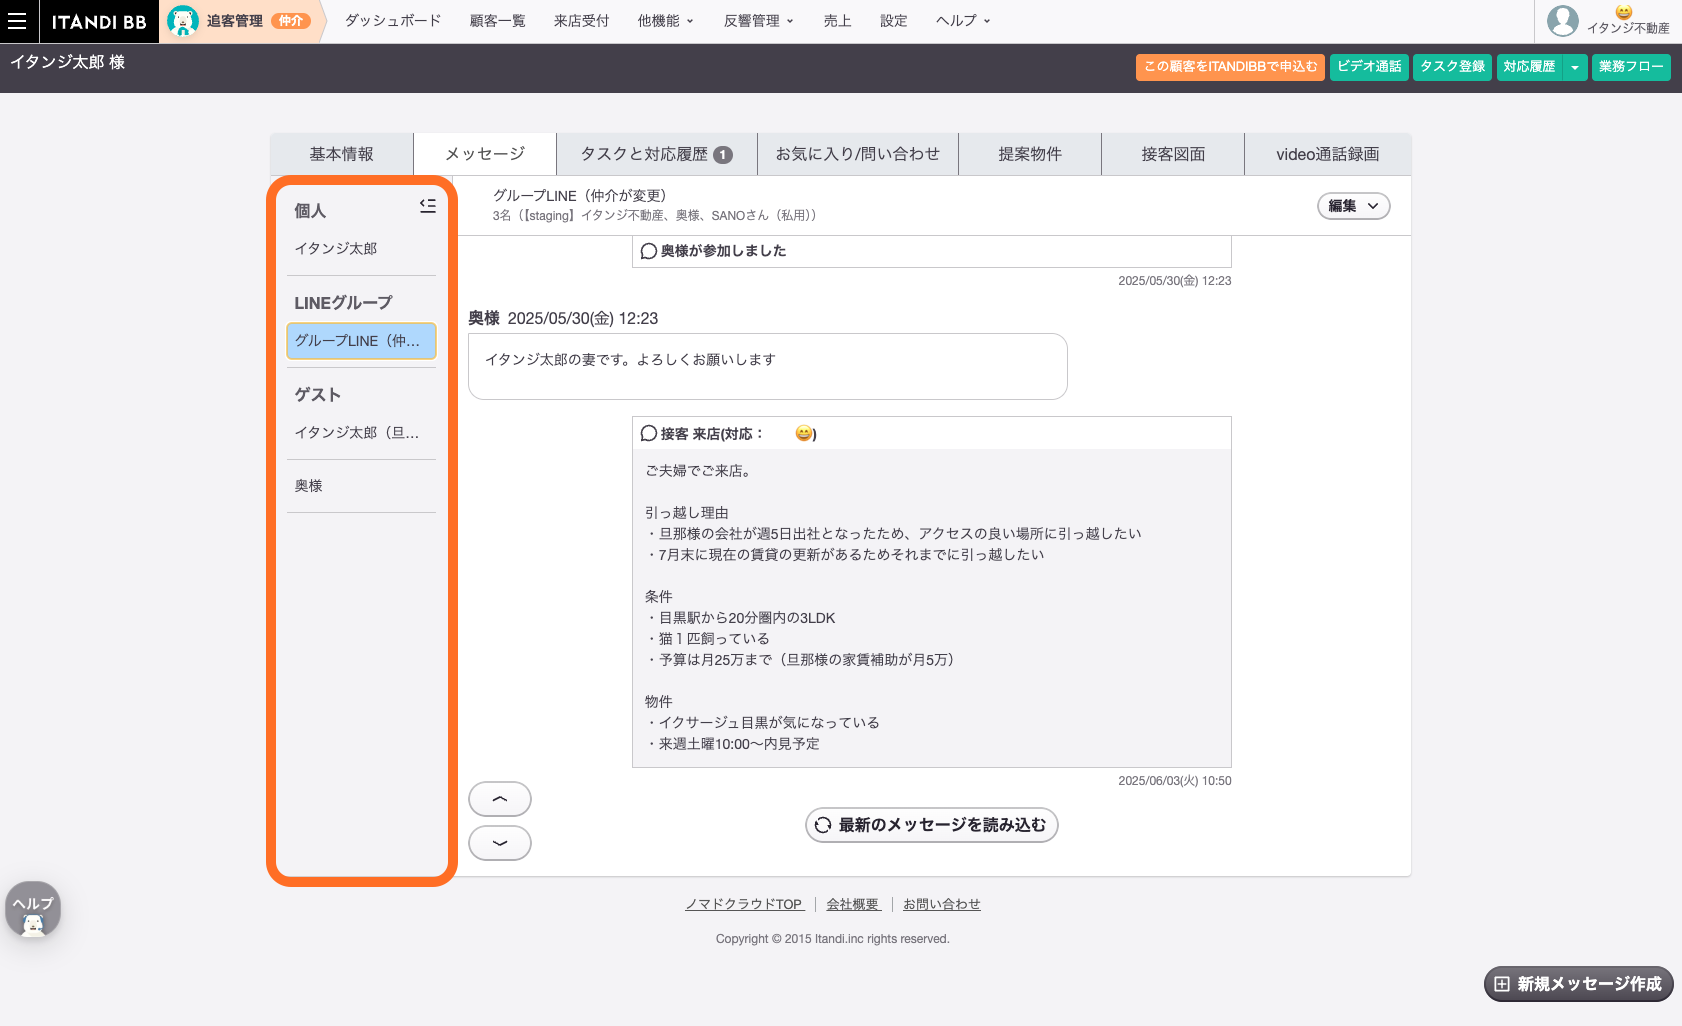
Task: Open the 反響管理 dropdown menu
Action: point(759,21)
